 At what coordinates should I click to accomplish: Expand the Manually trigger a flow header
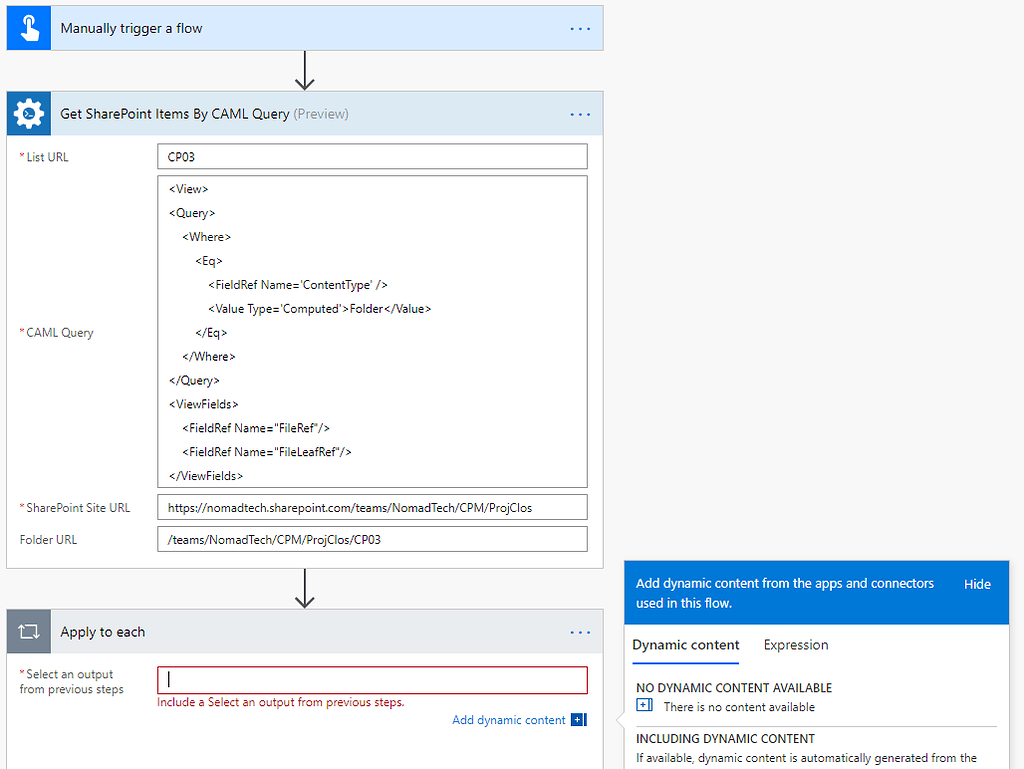[305, 28]
